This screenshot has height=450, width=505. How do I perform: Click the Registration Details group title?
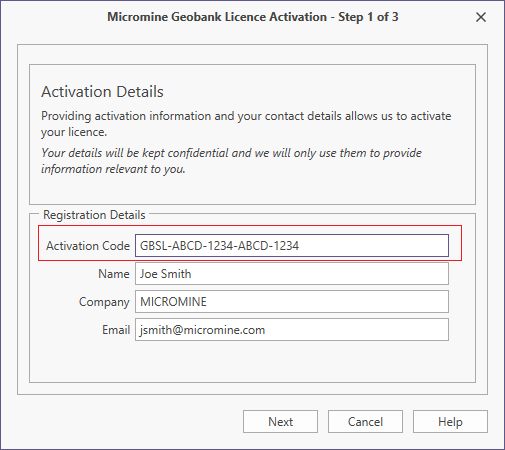tap(94, 215)
